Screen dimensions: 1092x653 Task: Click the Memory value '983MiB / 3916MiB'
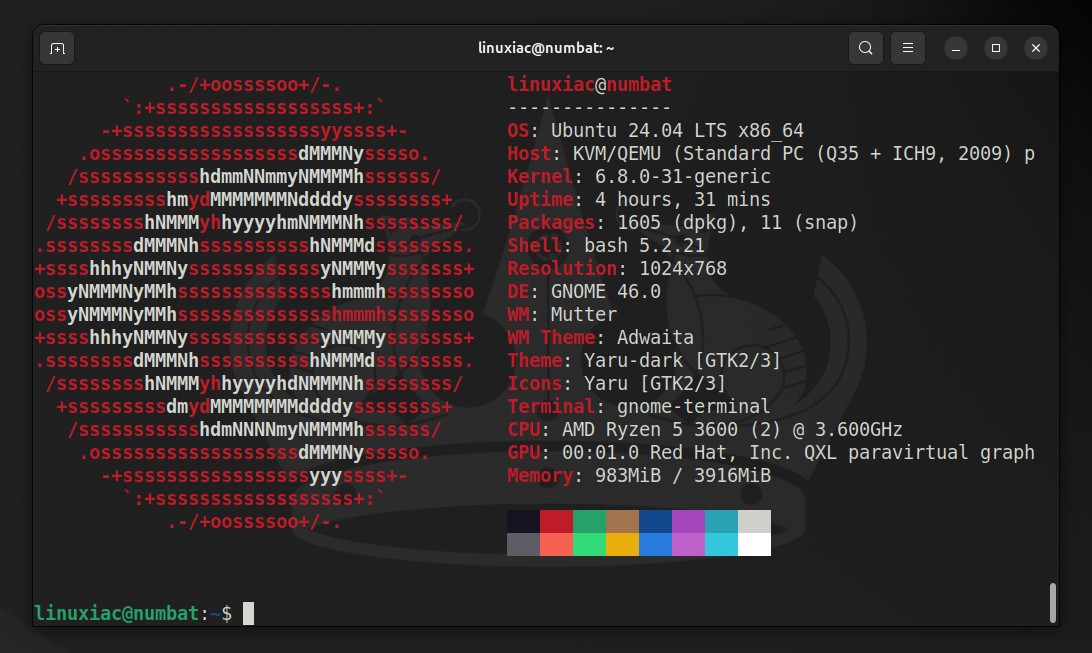682,475
